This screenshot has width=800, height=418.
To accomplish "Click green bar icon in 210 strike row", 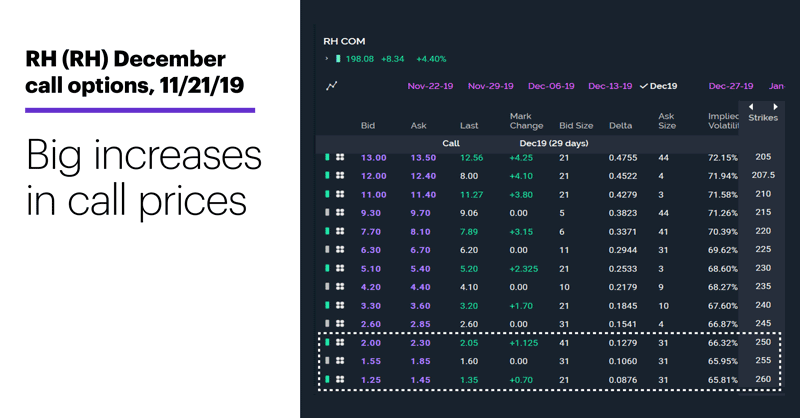I will click(327, 194).
